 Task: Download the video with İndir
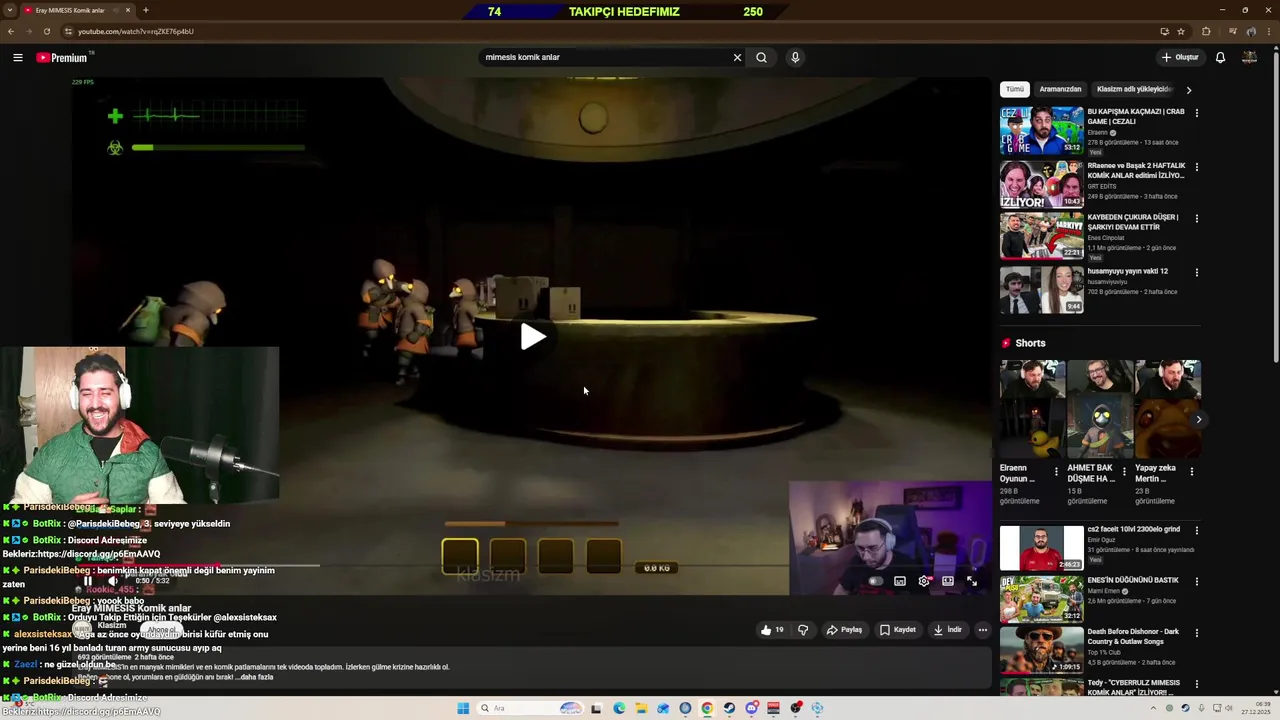pyautogui.click(x=947, y=630)
